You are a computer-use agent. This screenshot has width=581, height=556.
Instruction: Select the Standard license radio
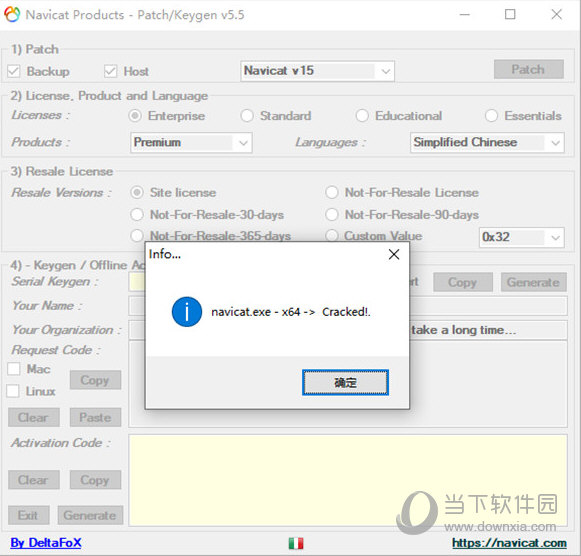point(247,116)
